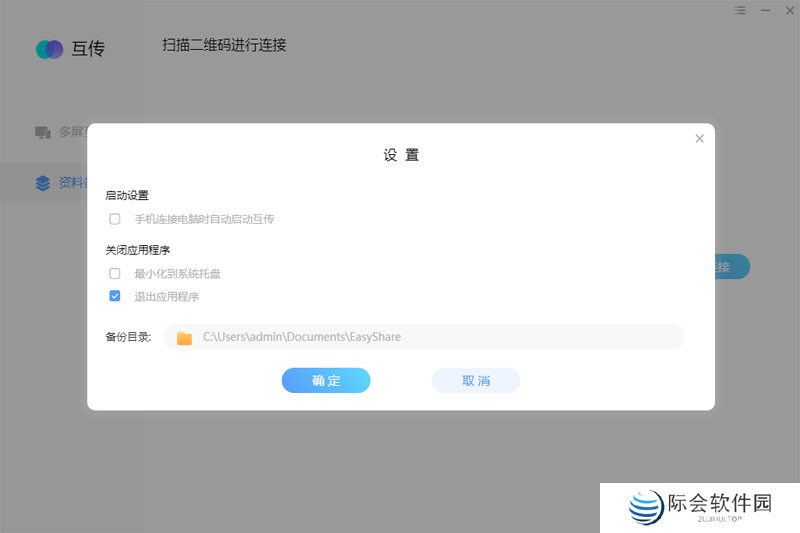Screen dimensions: 800x533
Task: Select the 资料 sidebar layers icon
Action: click(43, 183)
